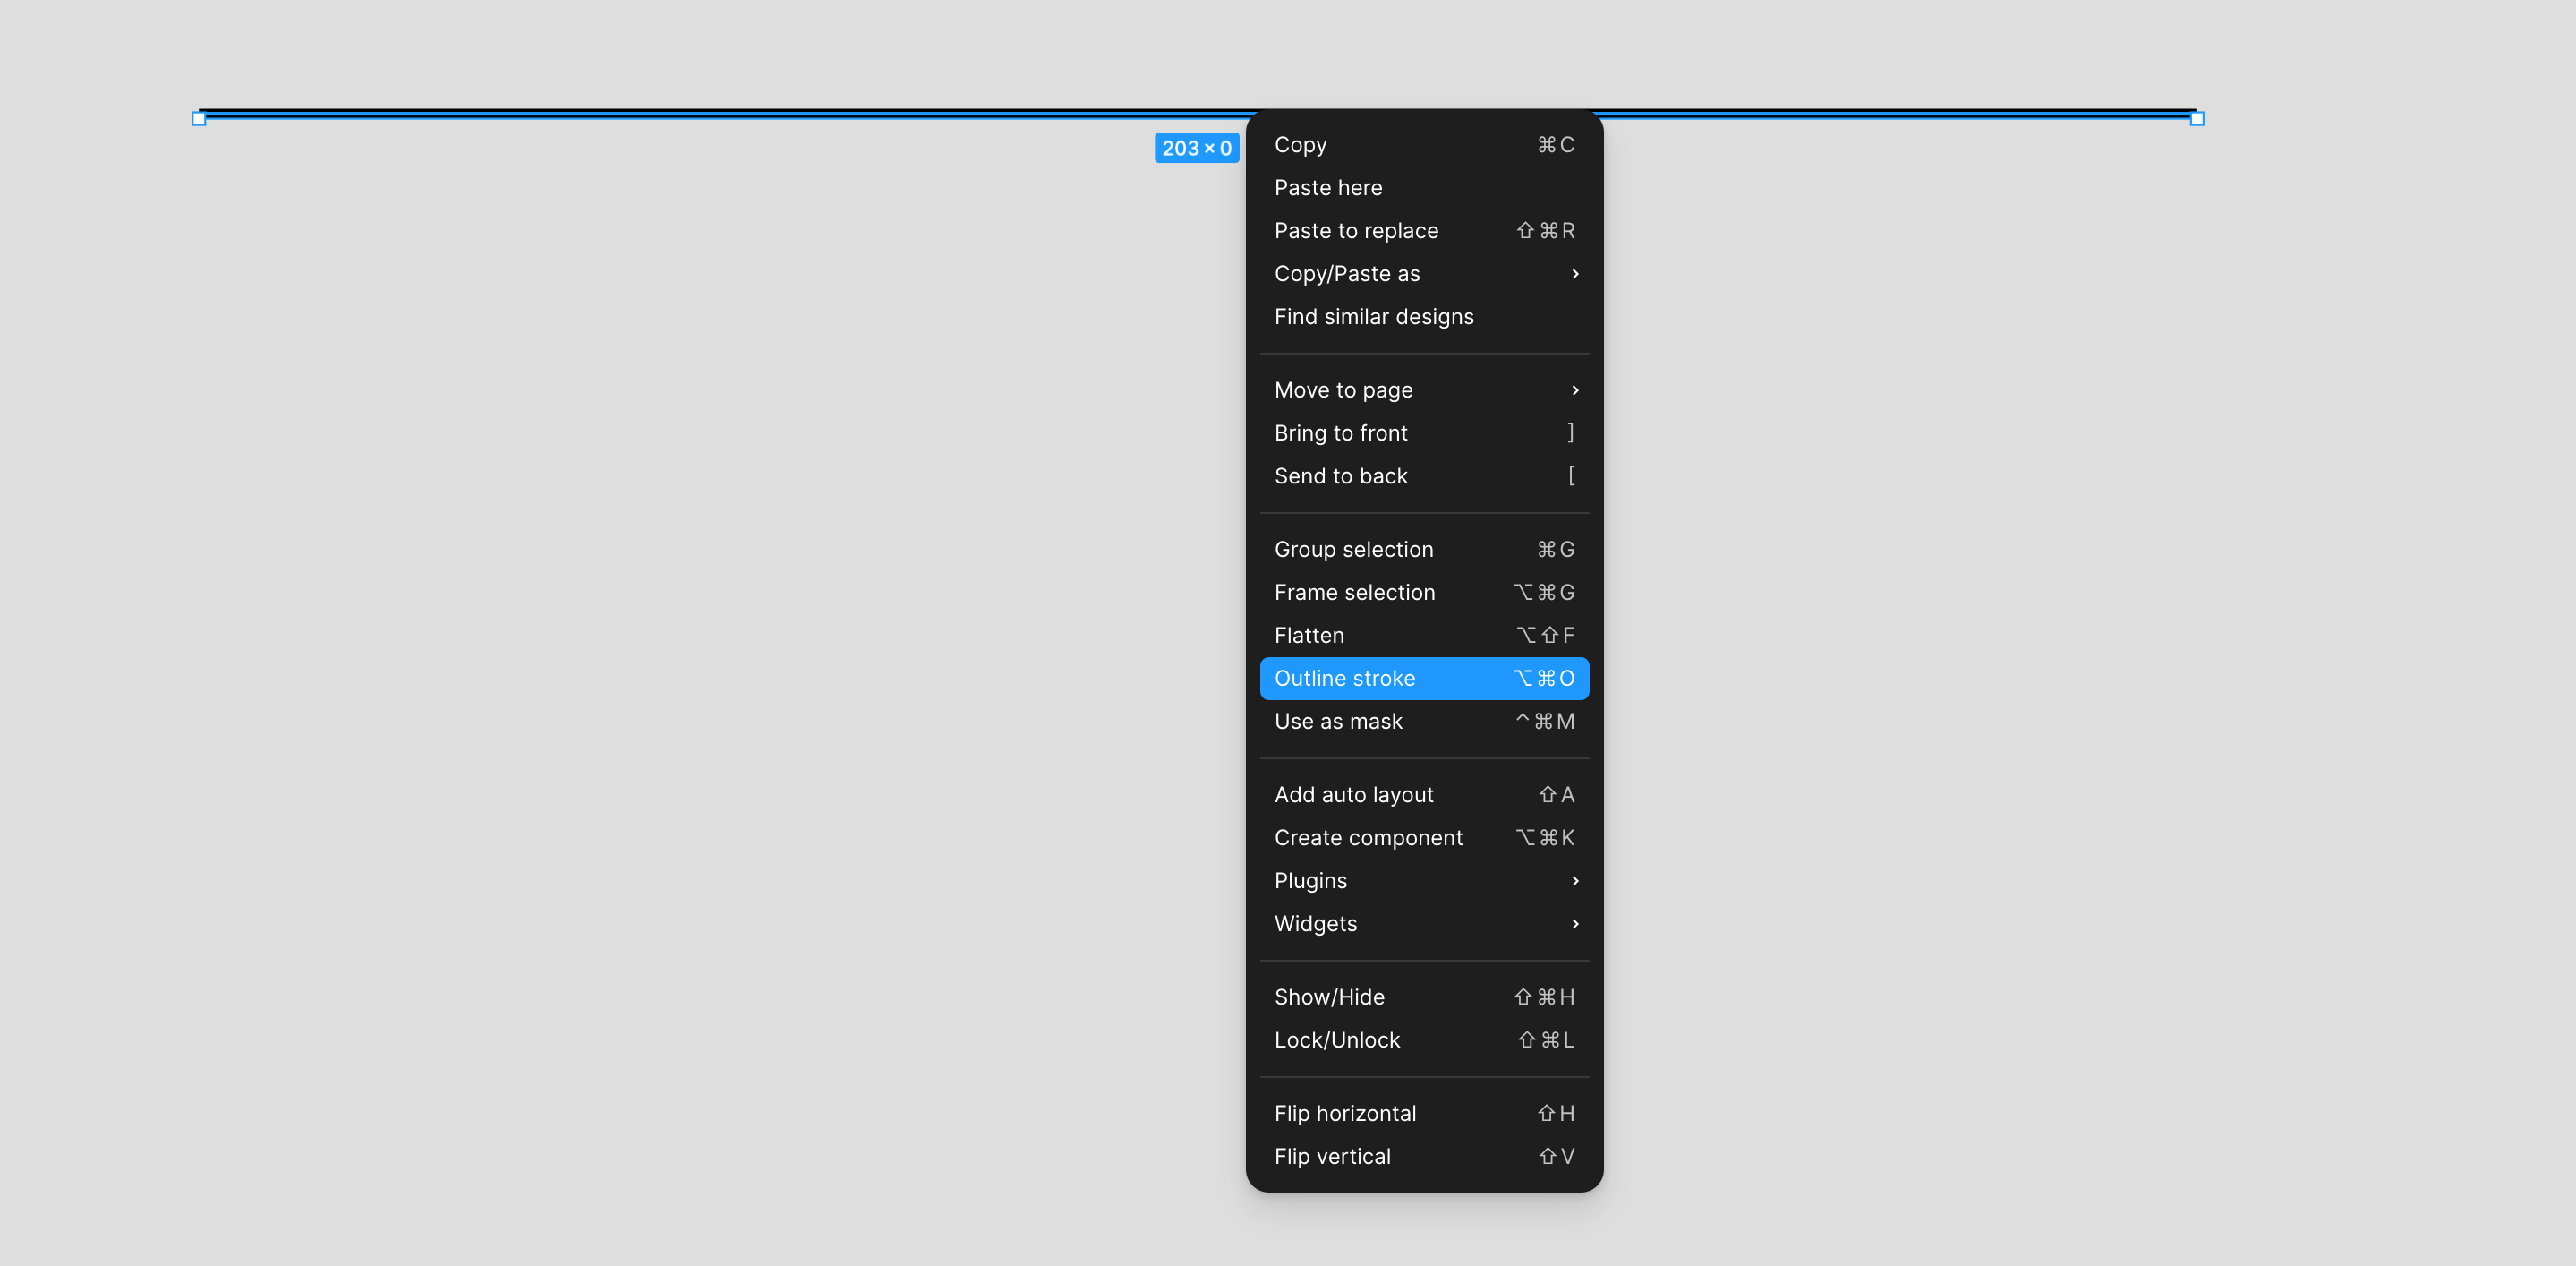Select Flip vertical
Viewport: 2576px width, 1266px height.
[1424, 1156]
